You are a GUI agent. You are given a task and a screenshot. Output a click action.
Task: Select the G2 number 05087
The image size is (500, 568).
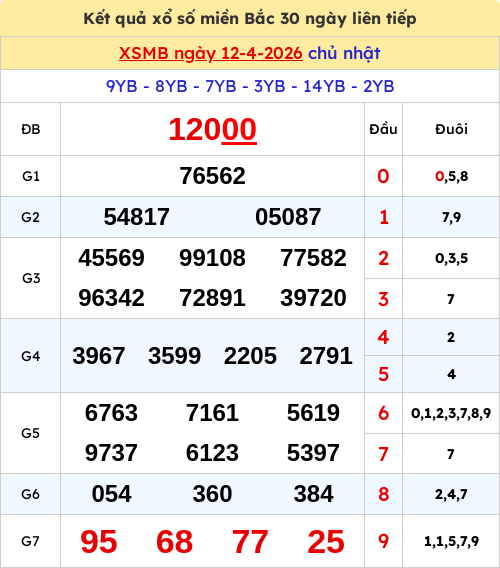tap(288, 217)
